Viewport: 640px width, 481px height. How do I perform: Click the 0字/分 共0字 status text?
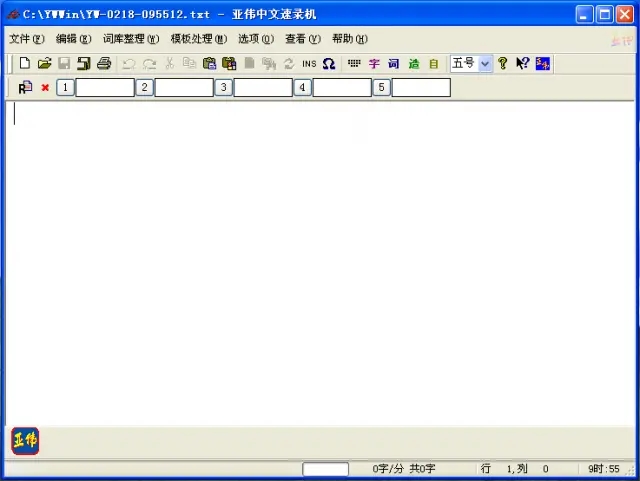(404, 469)
